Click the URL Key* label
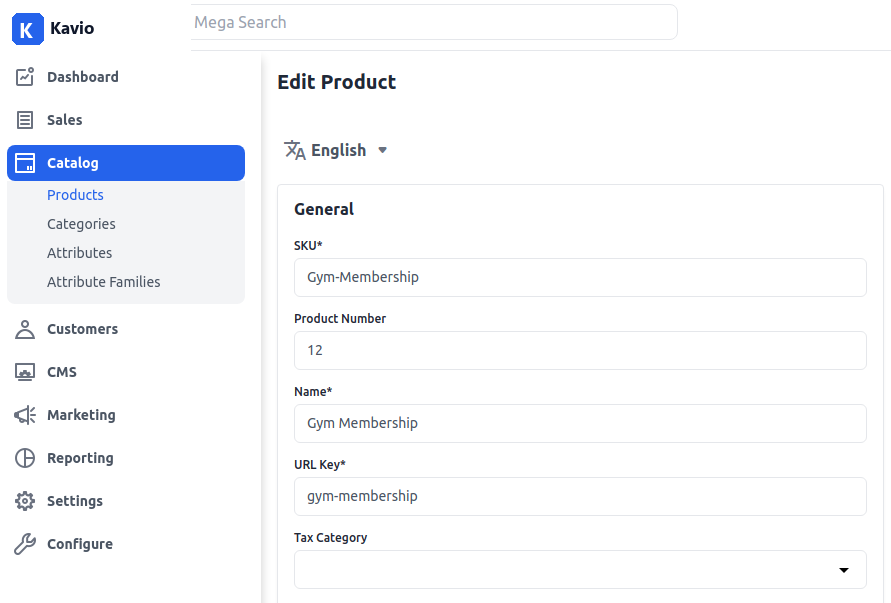The image size is (891, 603). 320,465
